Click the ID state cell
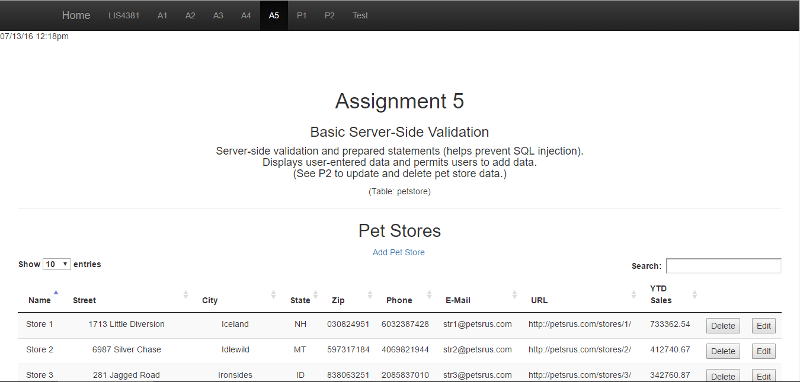 point(301,375)
